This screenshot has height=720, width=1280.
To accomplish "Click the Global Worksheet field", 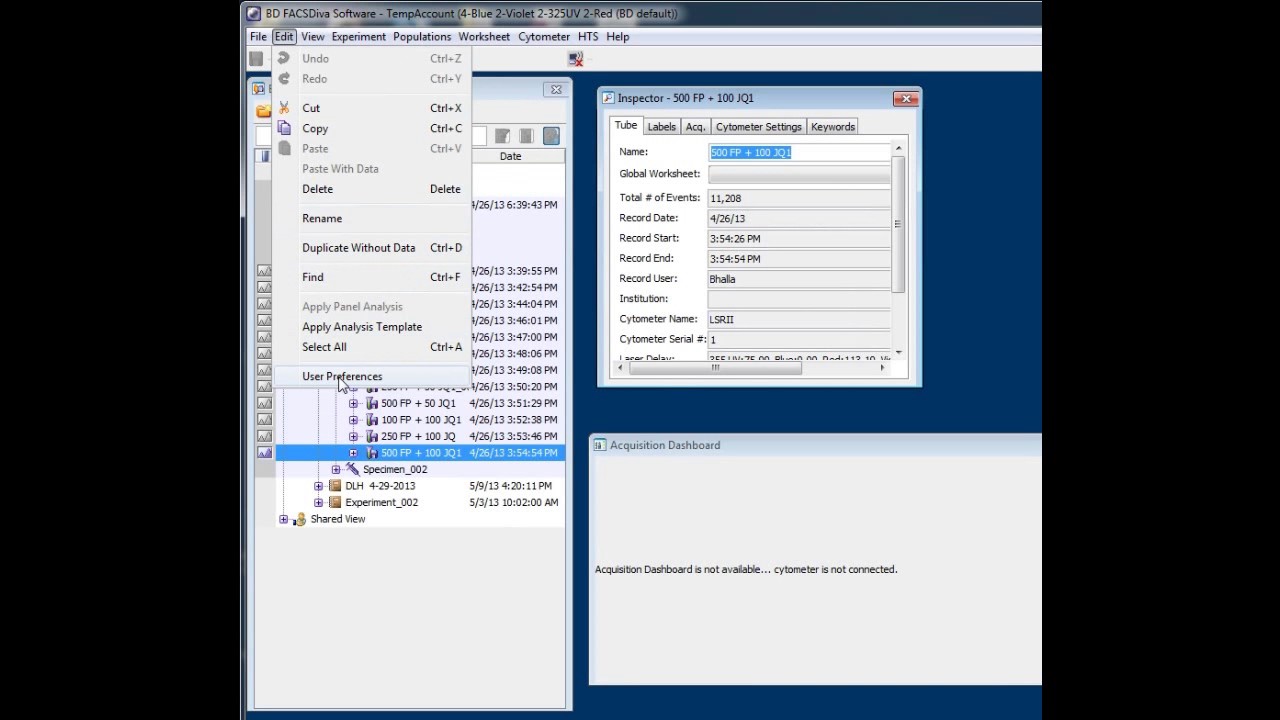I will pos(799,174).
